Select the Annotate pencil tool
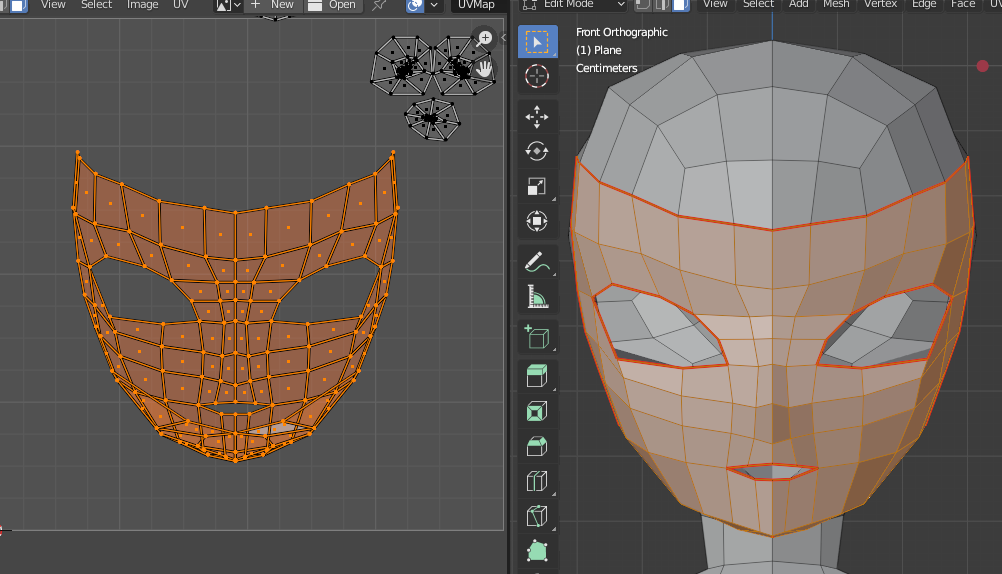 537,261
